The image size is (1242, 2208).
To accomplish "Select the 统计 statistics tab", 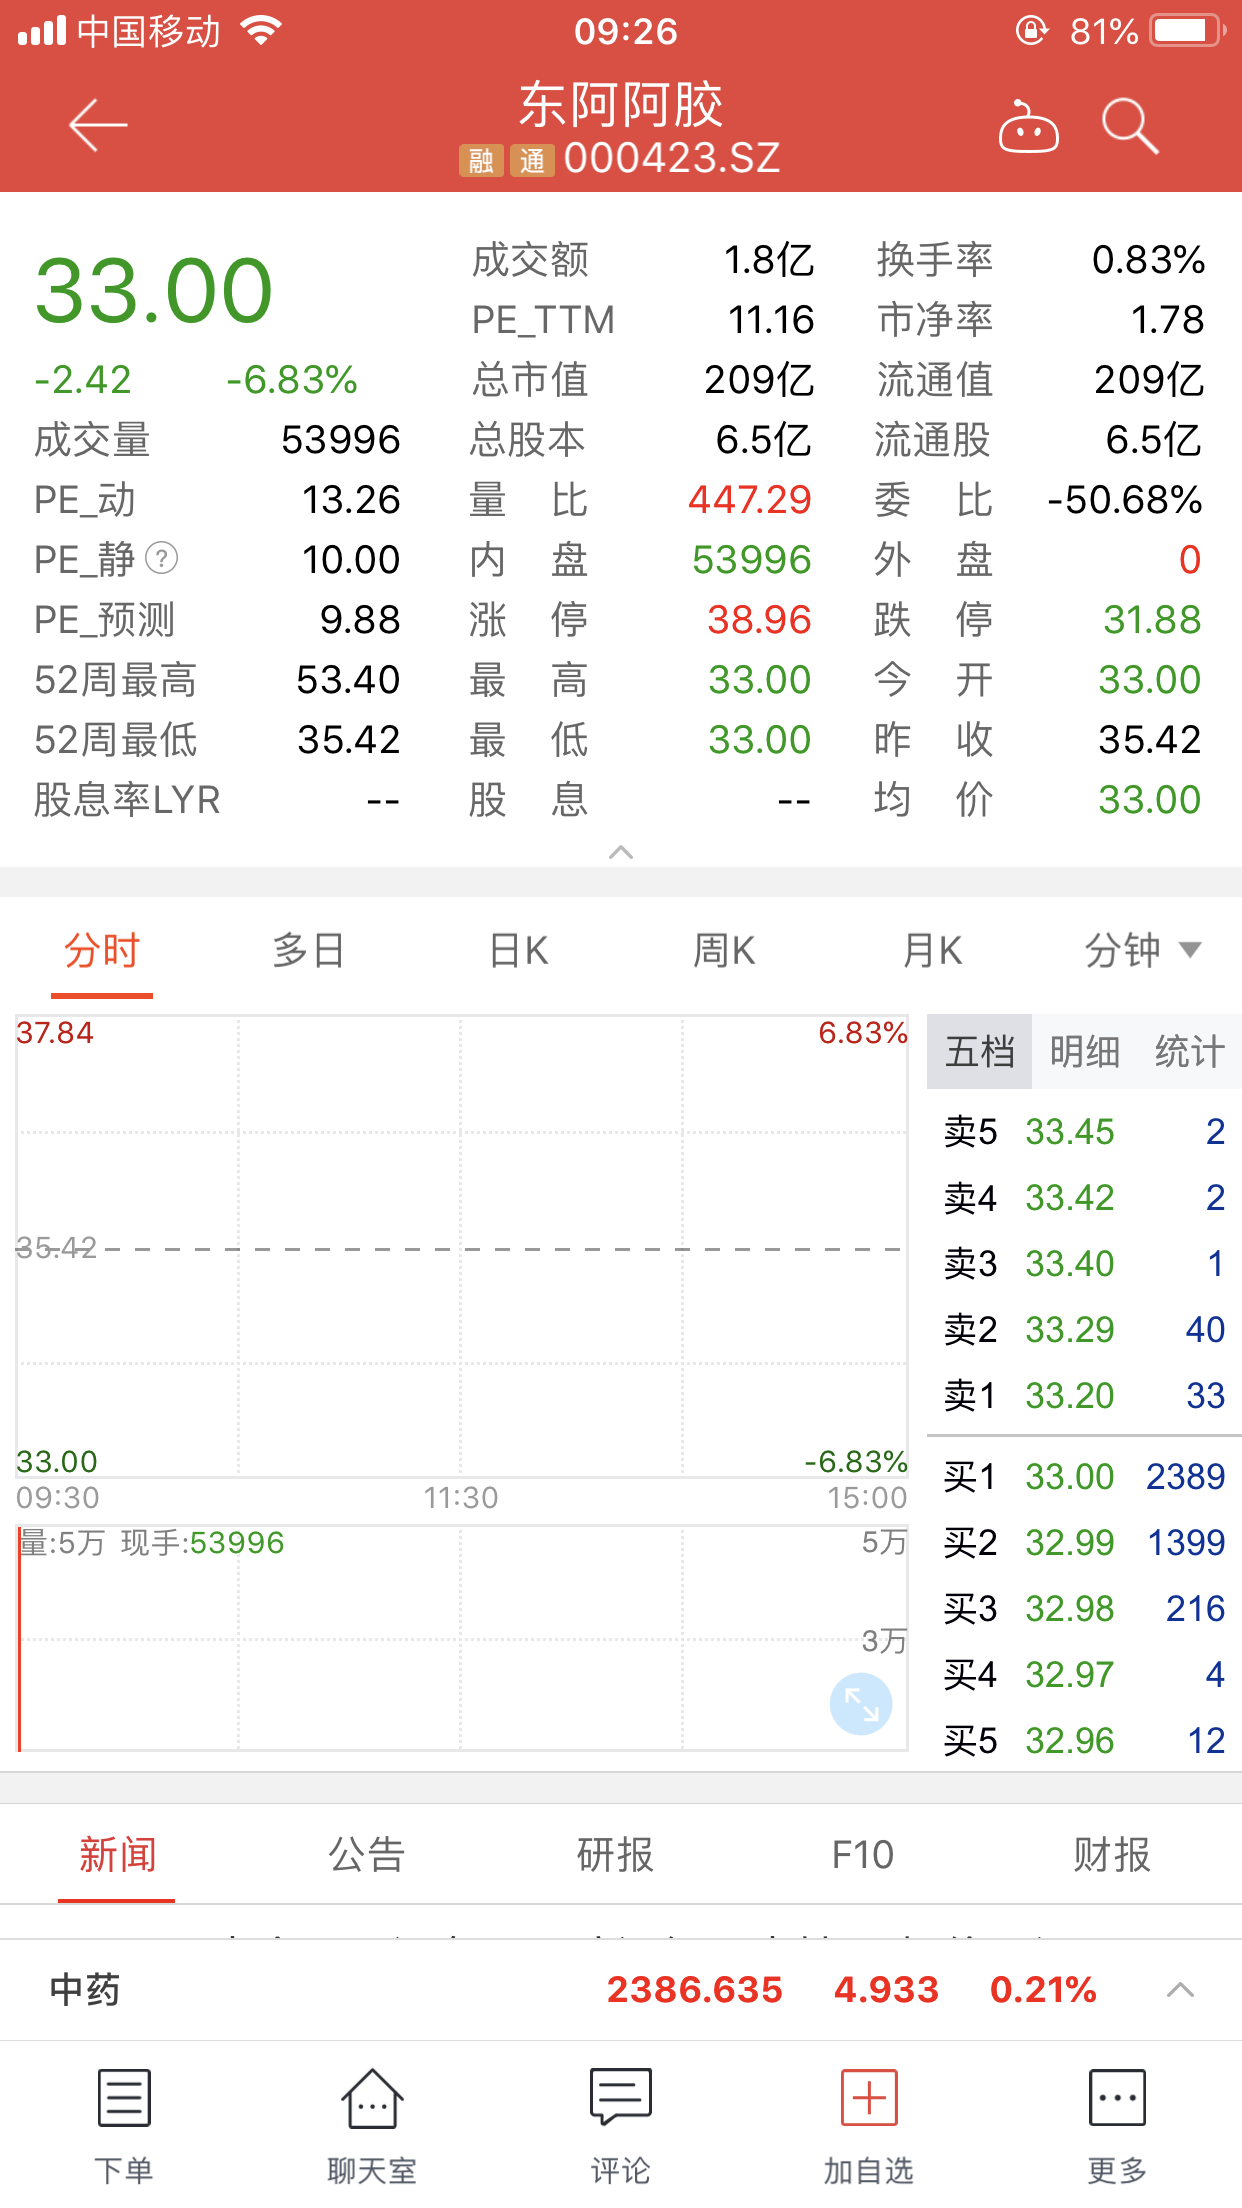I will pos(1190,1052).
